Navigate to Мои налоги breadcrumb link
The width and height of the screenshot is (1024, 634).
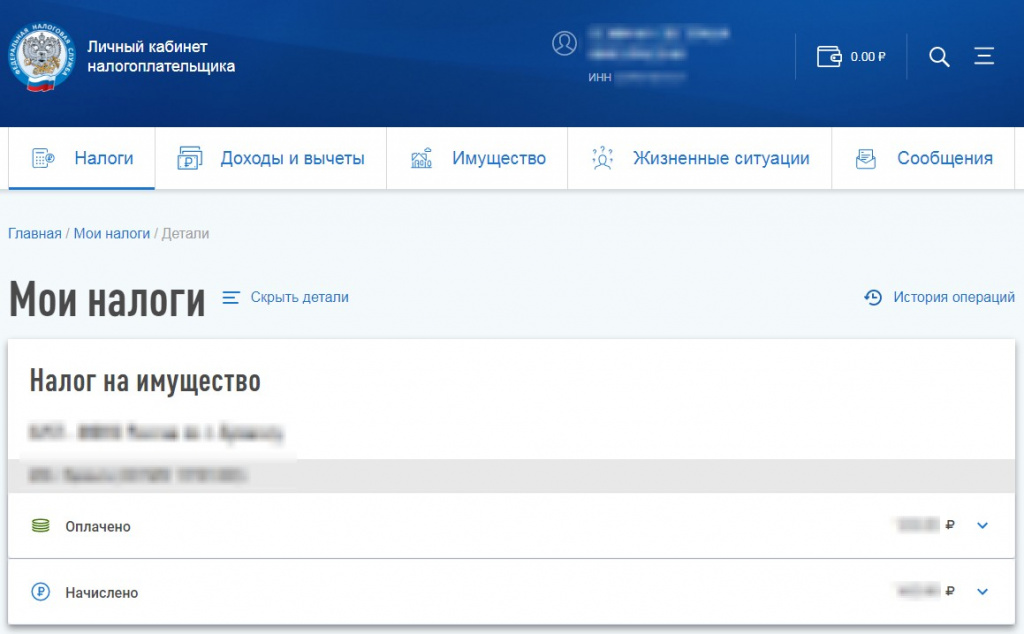pyautogui.click(x=111, y=233)
